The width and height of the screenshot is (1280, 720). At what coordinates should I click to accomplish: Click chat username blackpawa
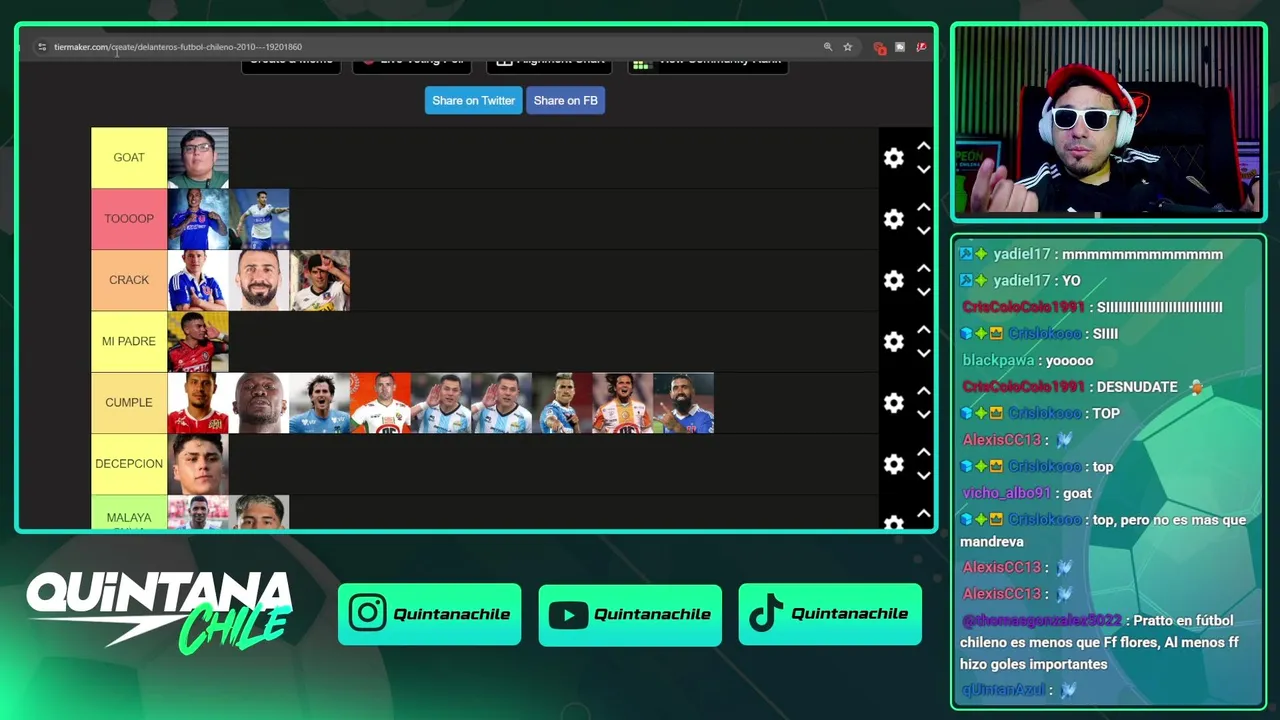[998, 360]
